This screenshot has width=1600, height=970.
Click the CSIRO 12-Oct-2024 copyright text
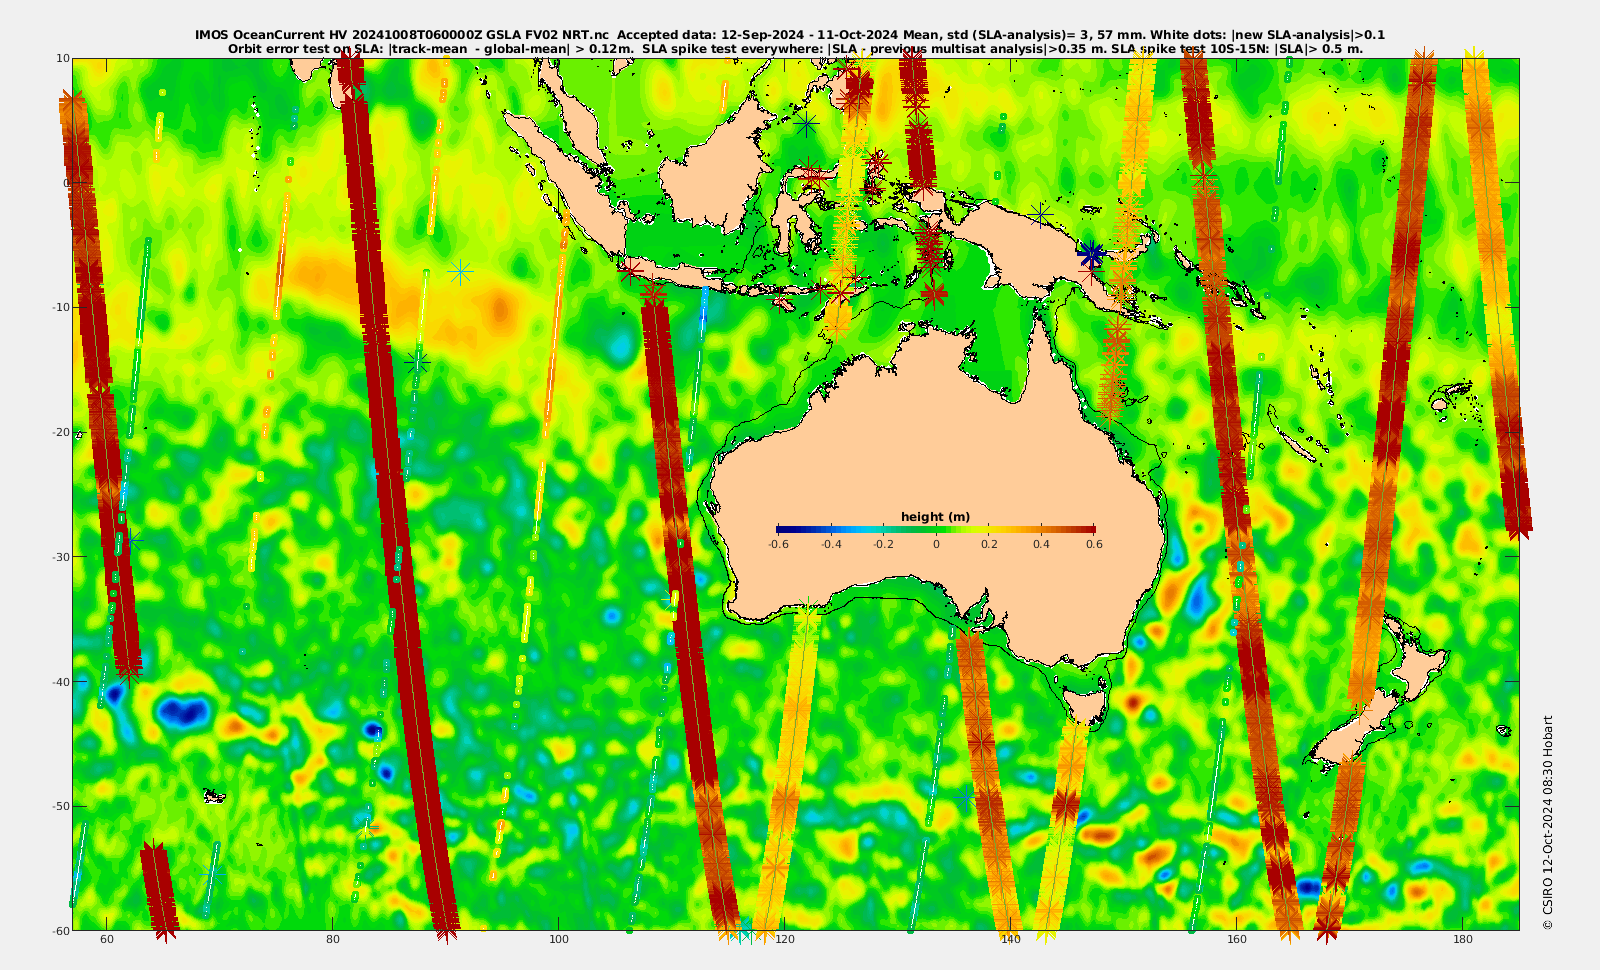1548,822
